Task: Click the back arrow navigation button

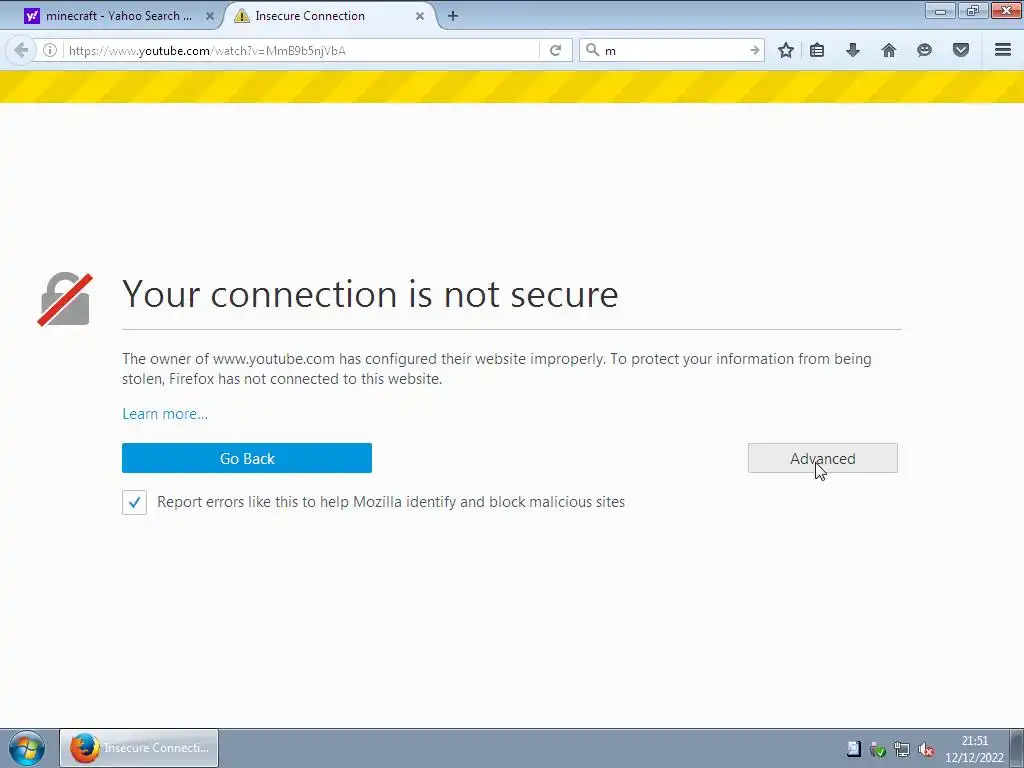Action: (21, 50)
